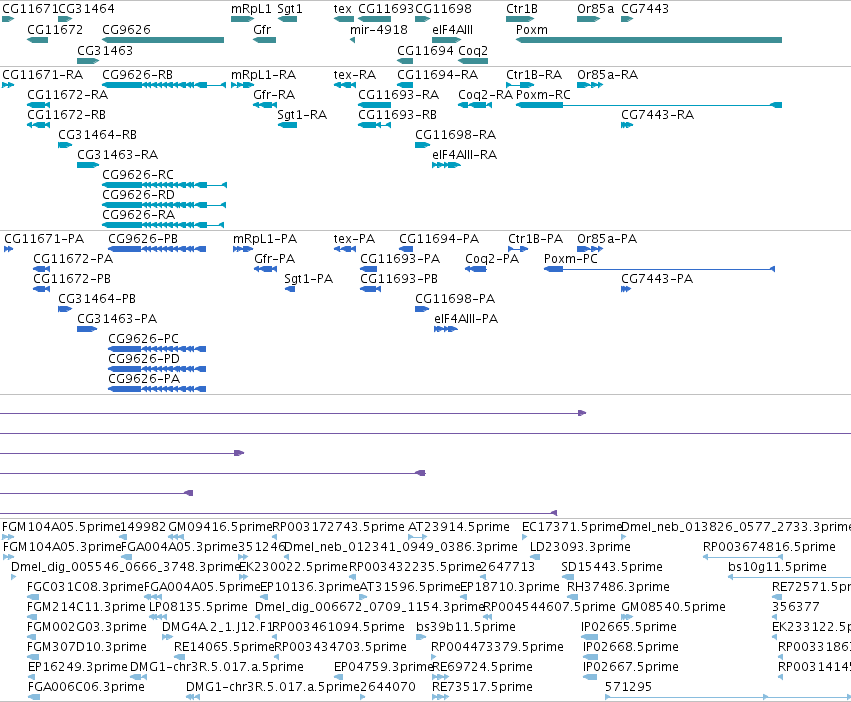Image resolution: width=851 pixels, height=702 pixels.
Task: Select the Gfr gene label
Action: click(262, 29)
